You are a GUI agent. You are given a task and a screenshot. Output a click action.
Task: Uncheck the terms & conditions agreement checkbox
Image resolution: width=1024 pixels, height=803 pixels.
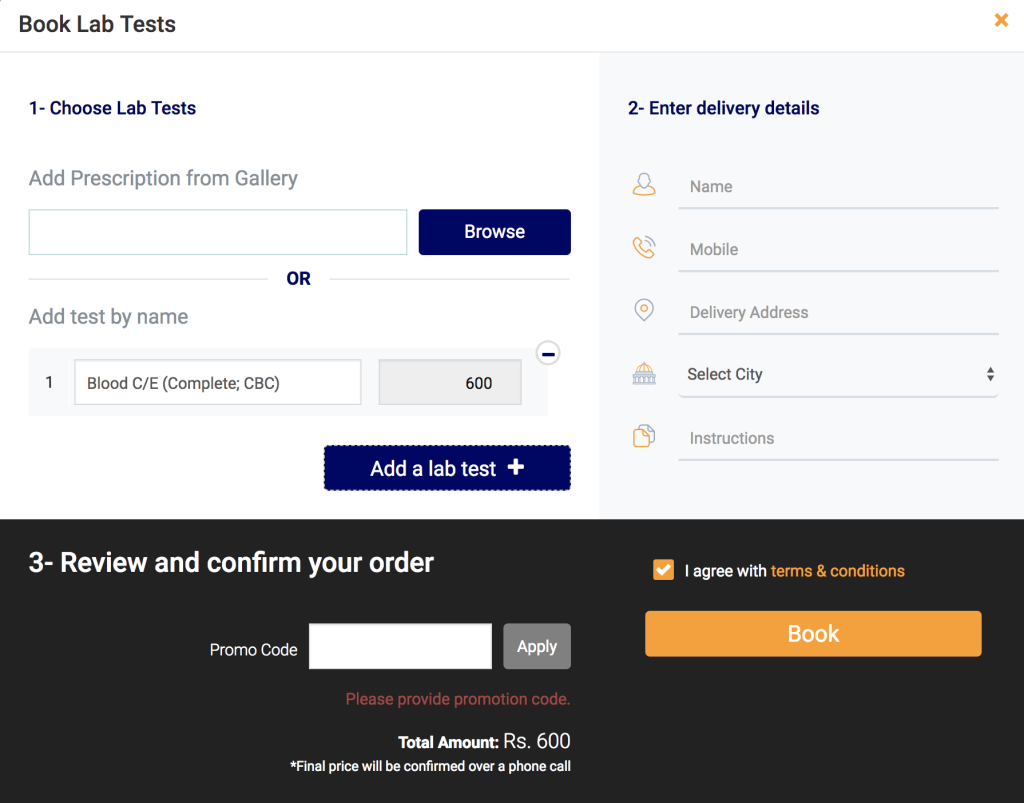663,570
